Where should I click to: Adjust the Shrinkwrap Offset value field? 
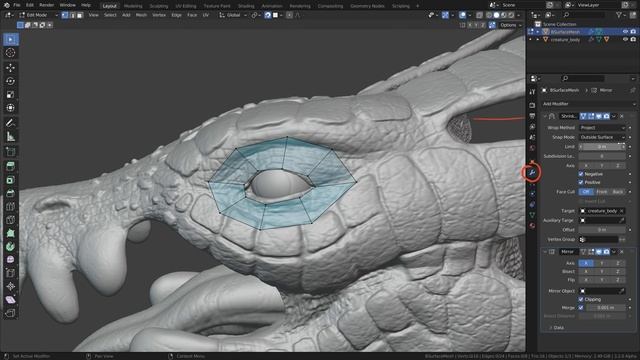click(x=602, y=230)
